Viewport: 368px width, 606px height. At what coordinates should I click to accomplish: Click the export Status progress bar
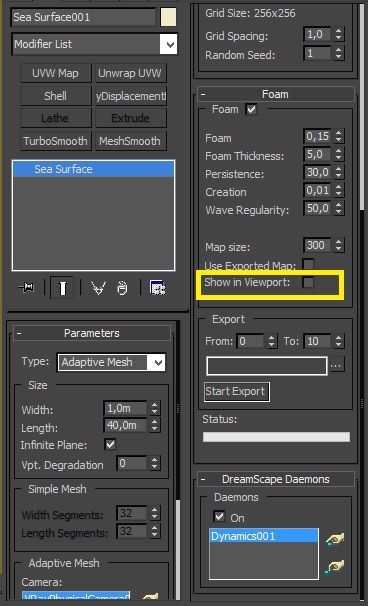click(x=276, y=437)
